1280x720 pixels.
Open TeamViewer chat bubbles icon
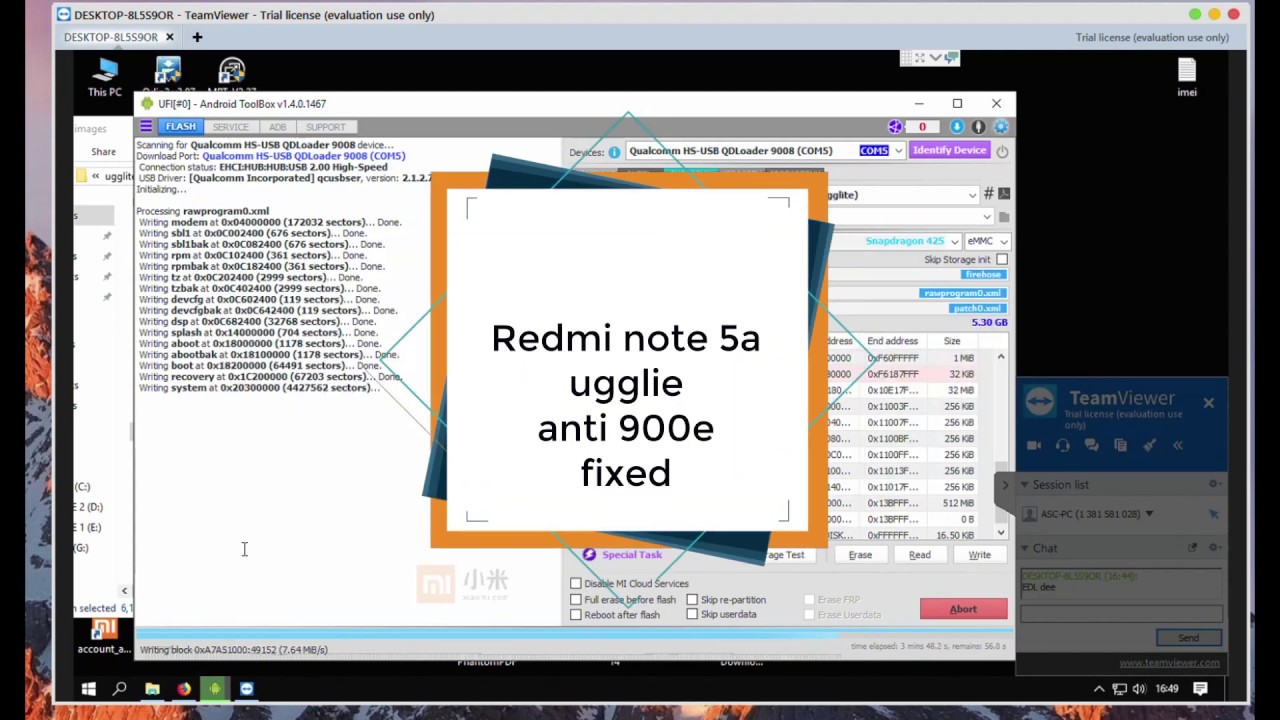(x=1092, y=445)
